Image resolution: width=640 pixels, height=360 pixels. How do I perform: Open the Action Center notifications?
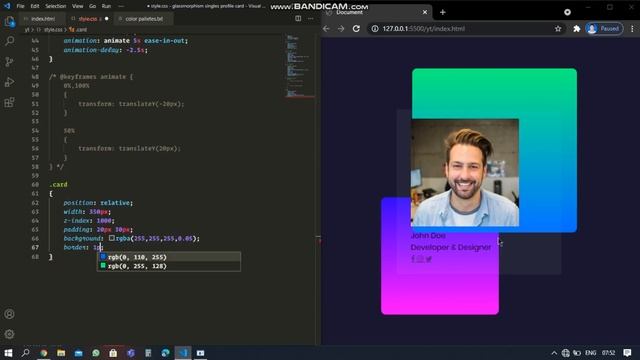tap(627, 353)
